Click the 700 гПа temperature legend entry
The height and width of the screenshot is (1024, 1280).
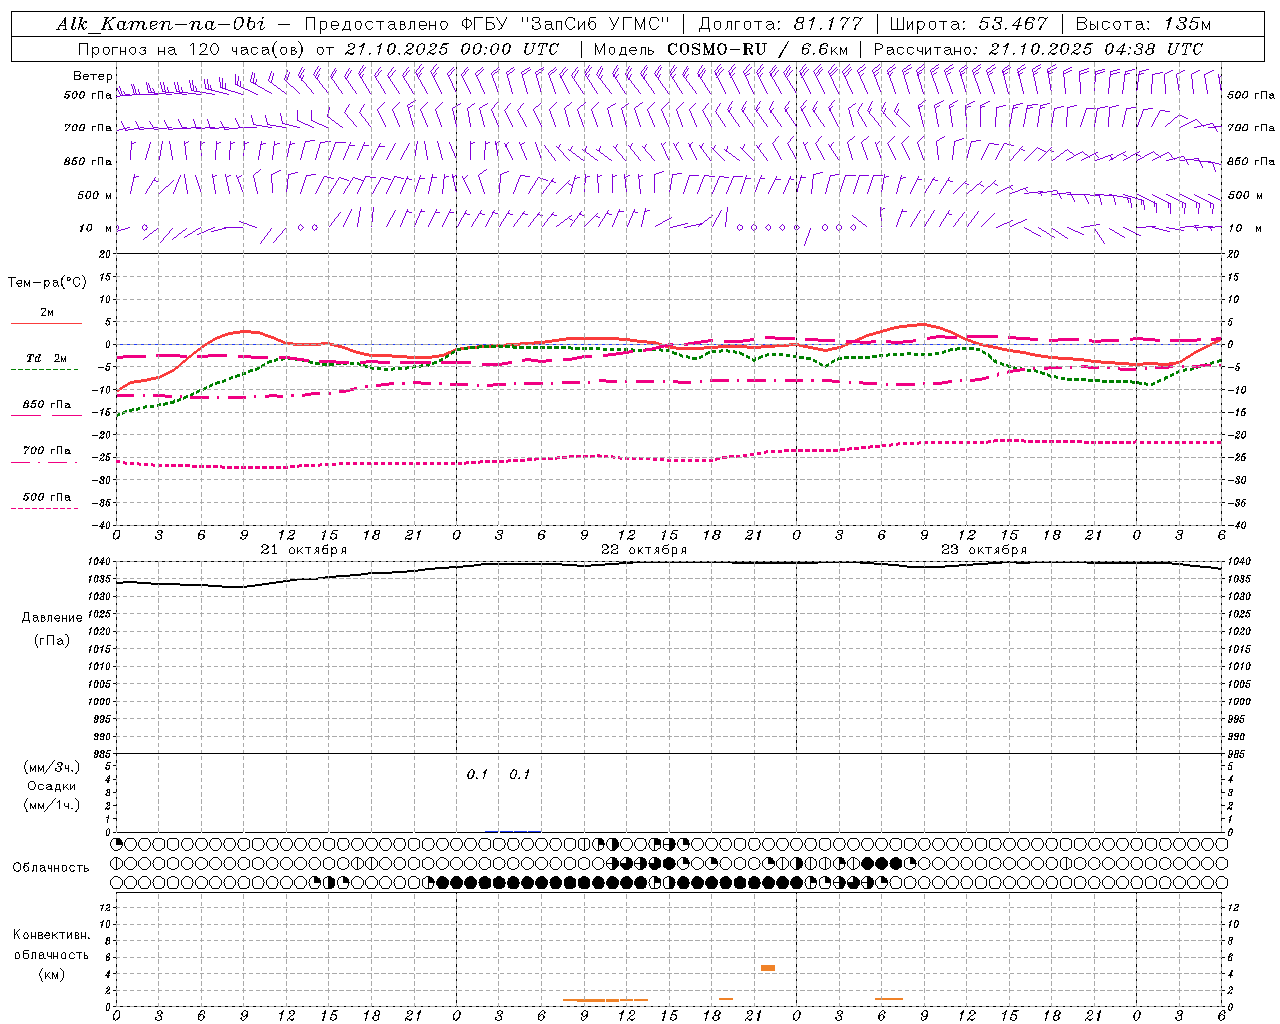click(47, 451)
